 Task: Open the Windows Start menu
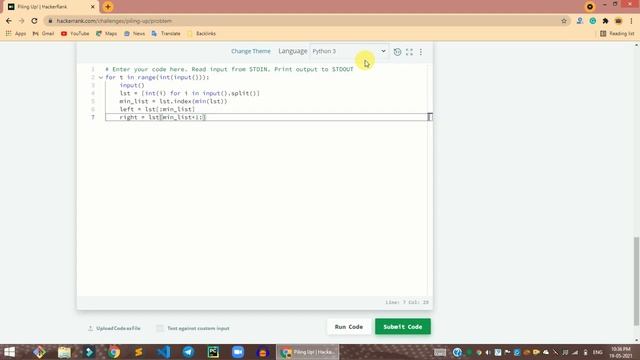click(9, 352)
